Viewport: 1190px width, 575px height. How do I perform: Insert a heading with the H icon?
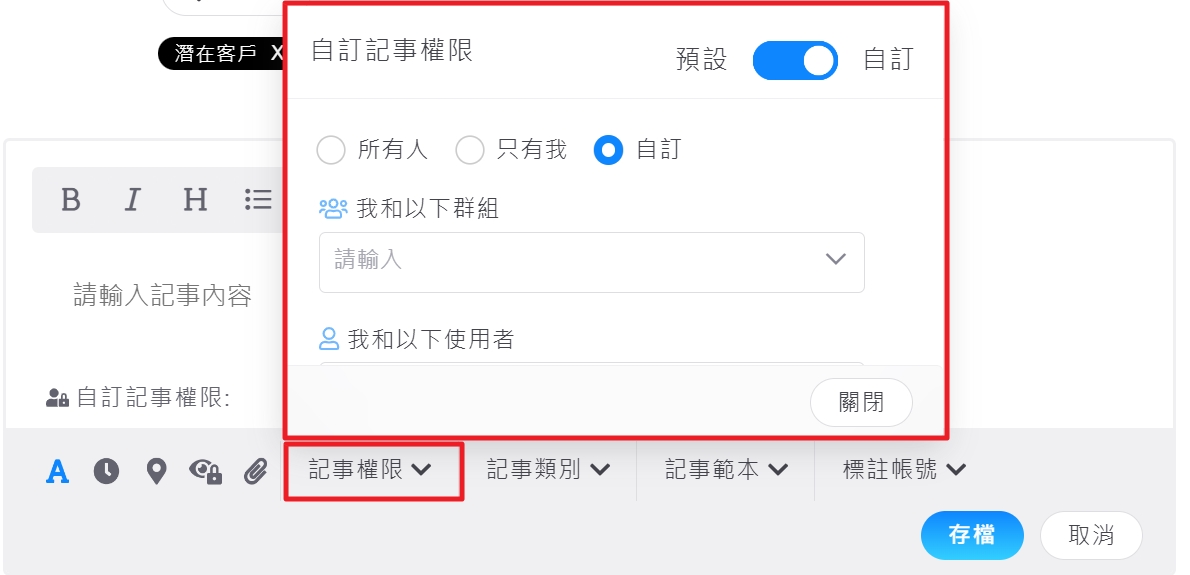coord(195,200)
